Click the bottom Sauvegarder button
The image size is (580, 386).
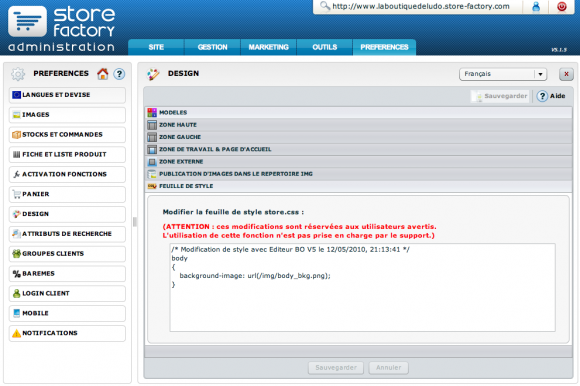pyautogui.click(x=336, y=368)
